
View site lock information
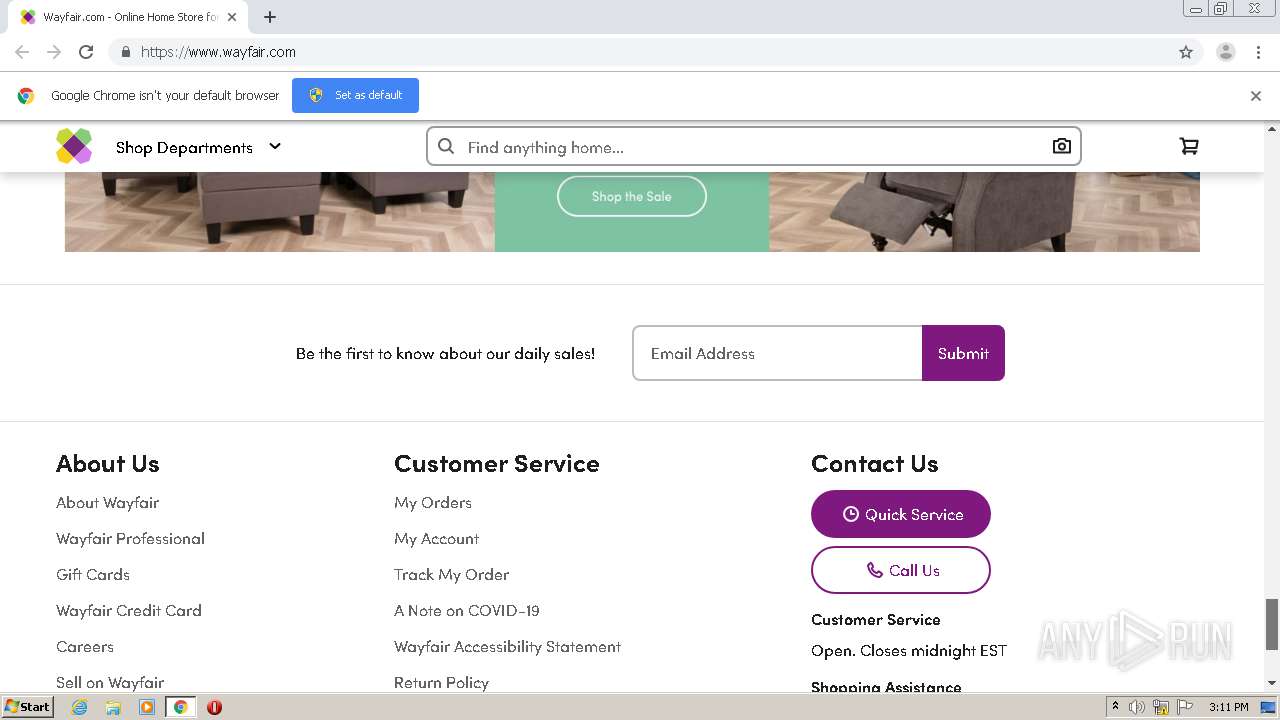point(125,52)
